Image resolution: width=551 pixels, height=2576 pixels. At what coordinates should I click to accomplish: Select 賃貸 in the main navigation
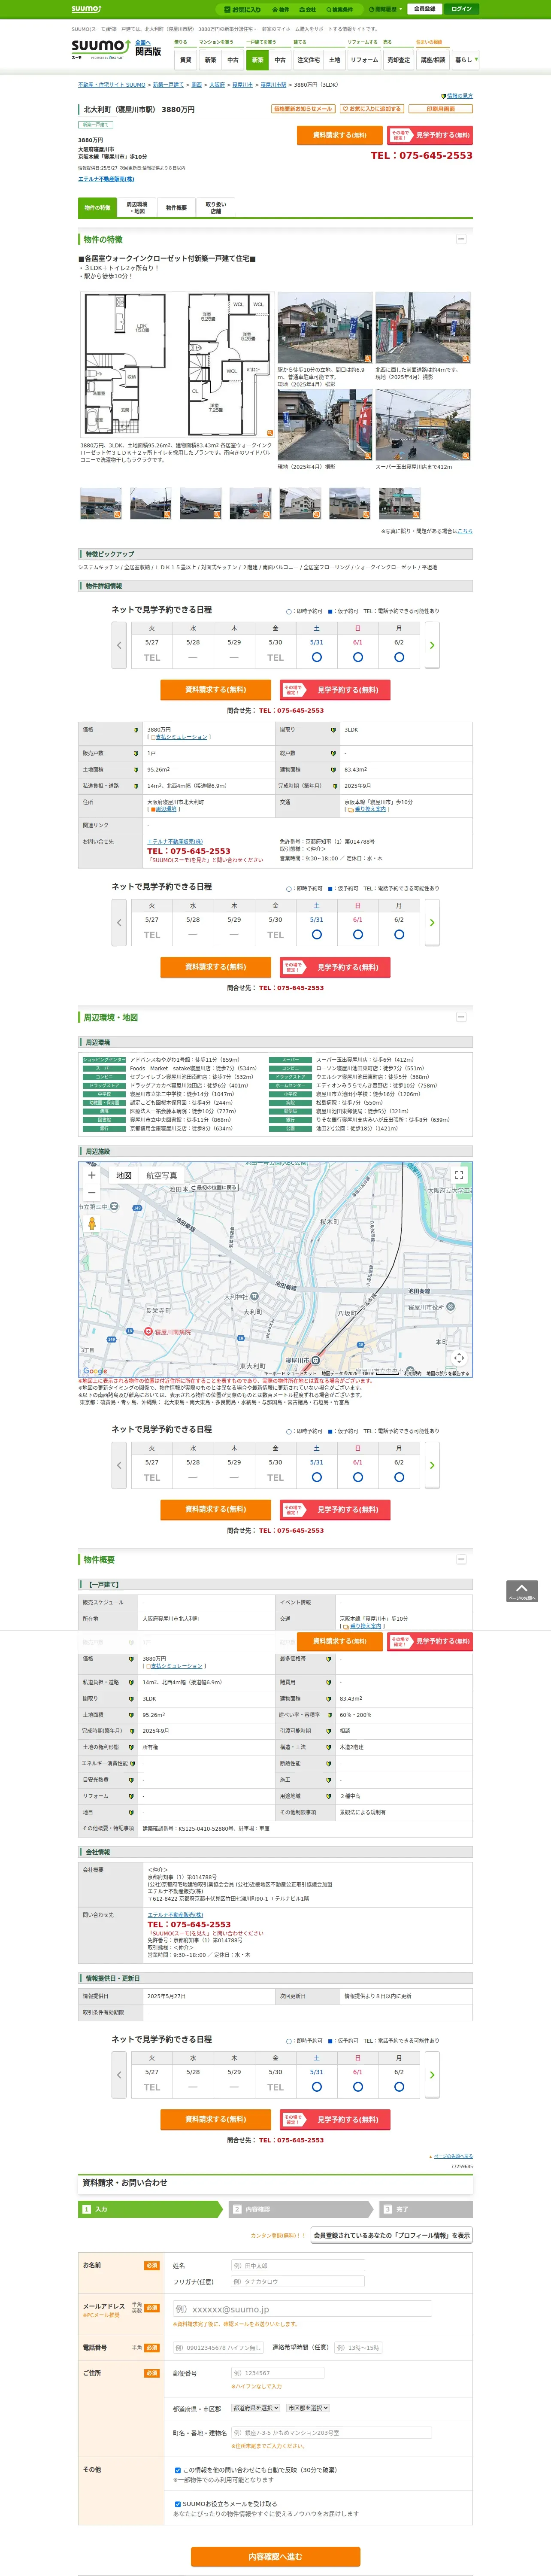pos(185,60)
